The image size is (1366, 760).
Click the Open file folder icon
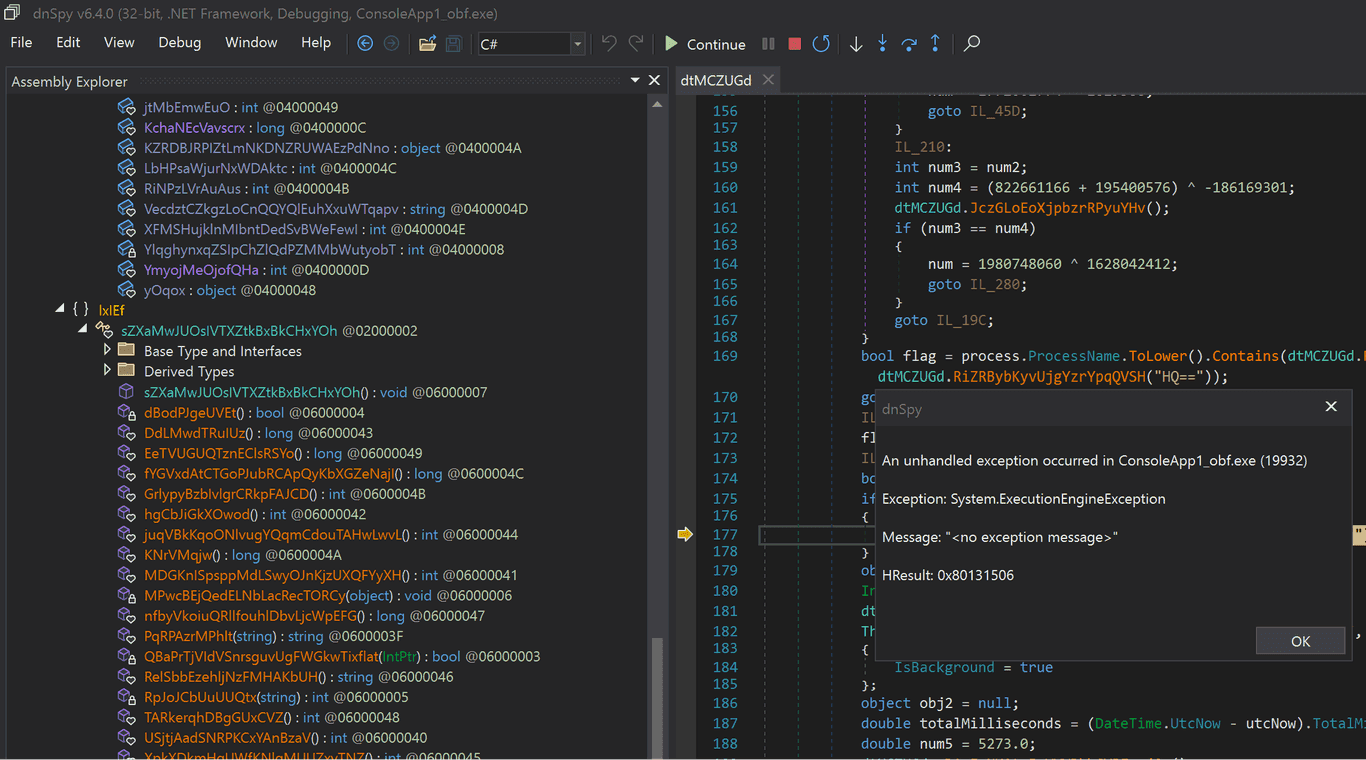[427, 44]
